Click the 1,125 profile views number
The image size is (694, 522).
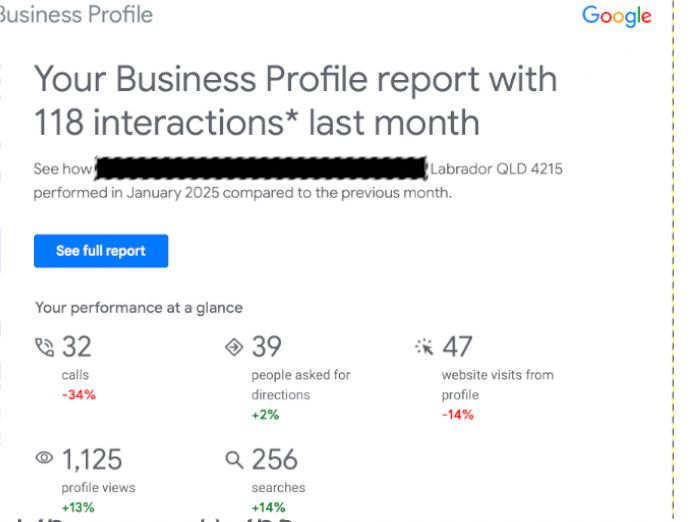coord(92,459)
